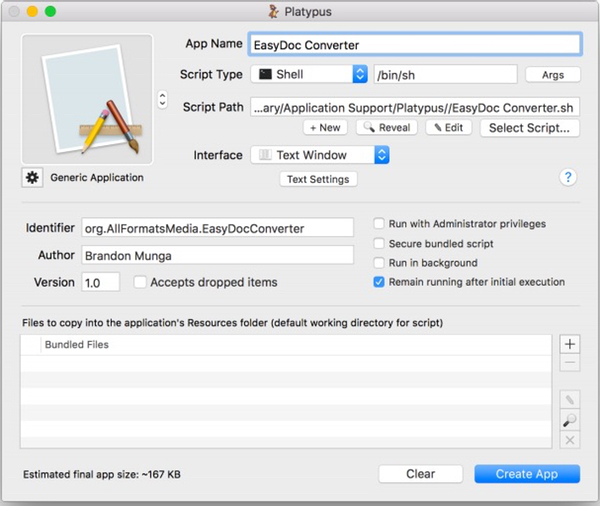
Task: Open the Script Type Shell dropdown
Action: (x=309, y=74)
